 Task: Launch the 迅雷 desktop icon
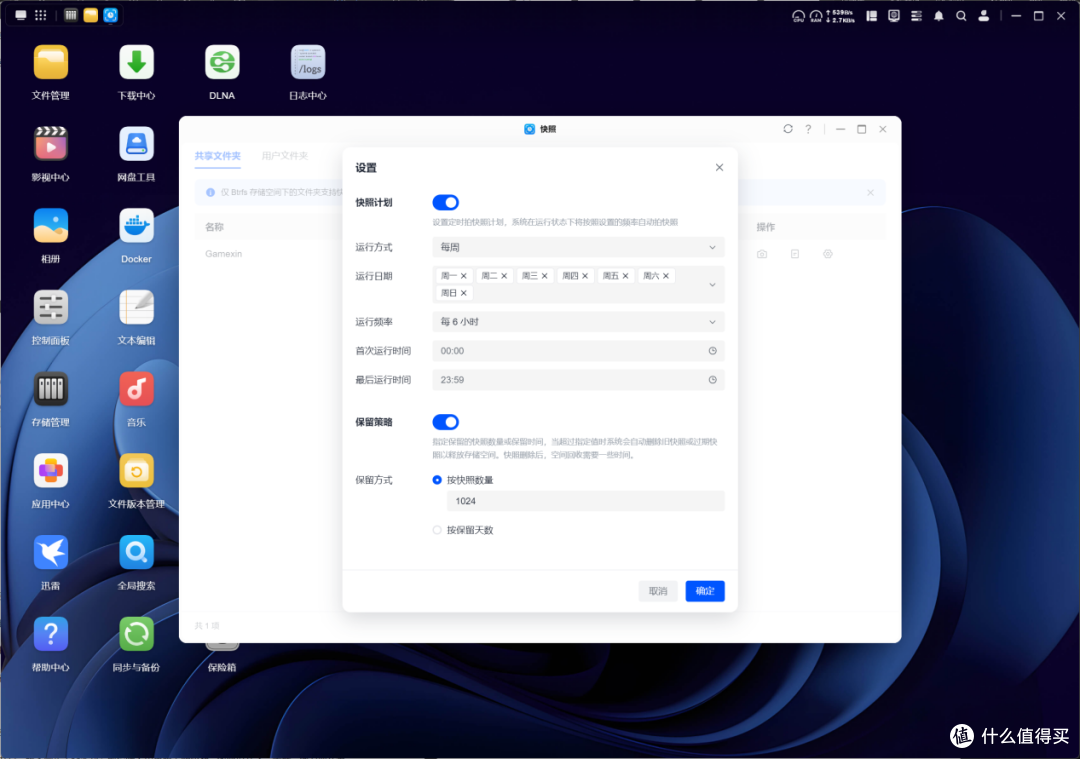[50, 553]
